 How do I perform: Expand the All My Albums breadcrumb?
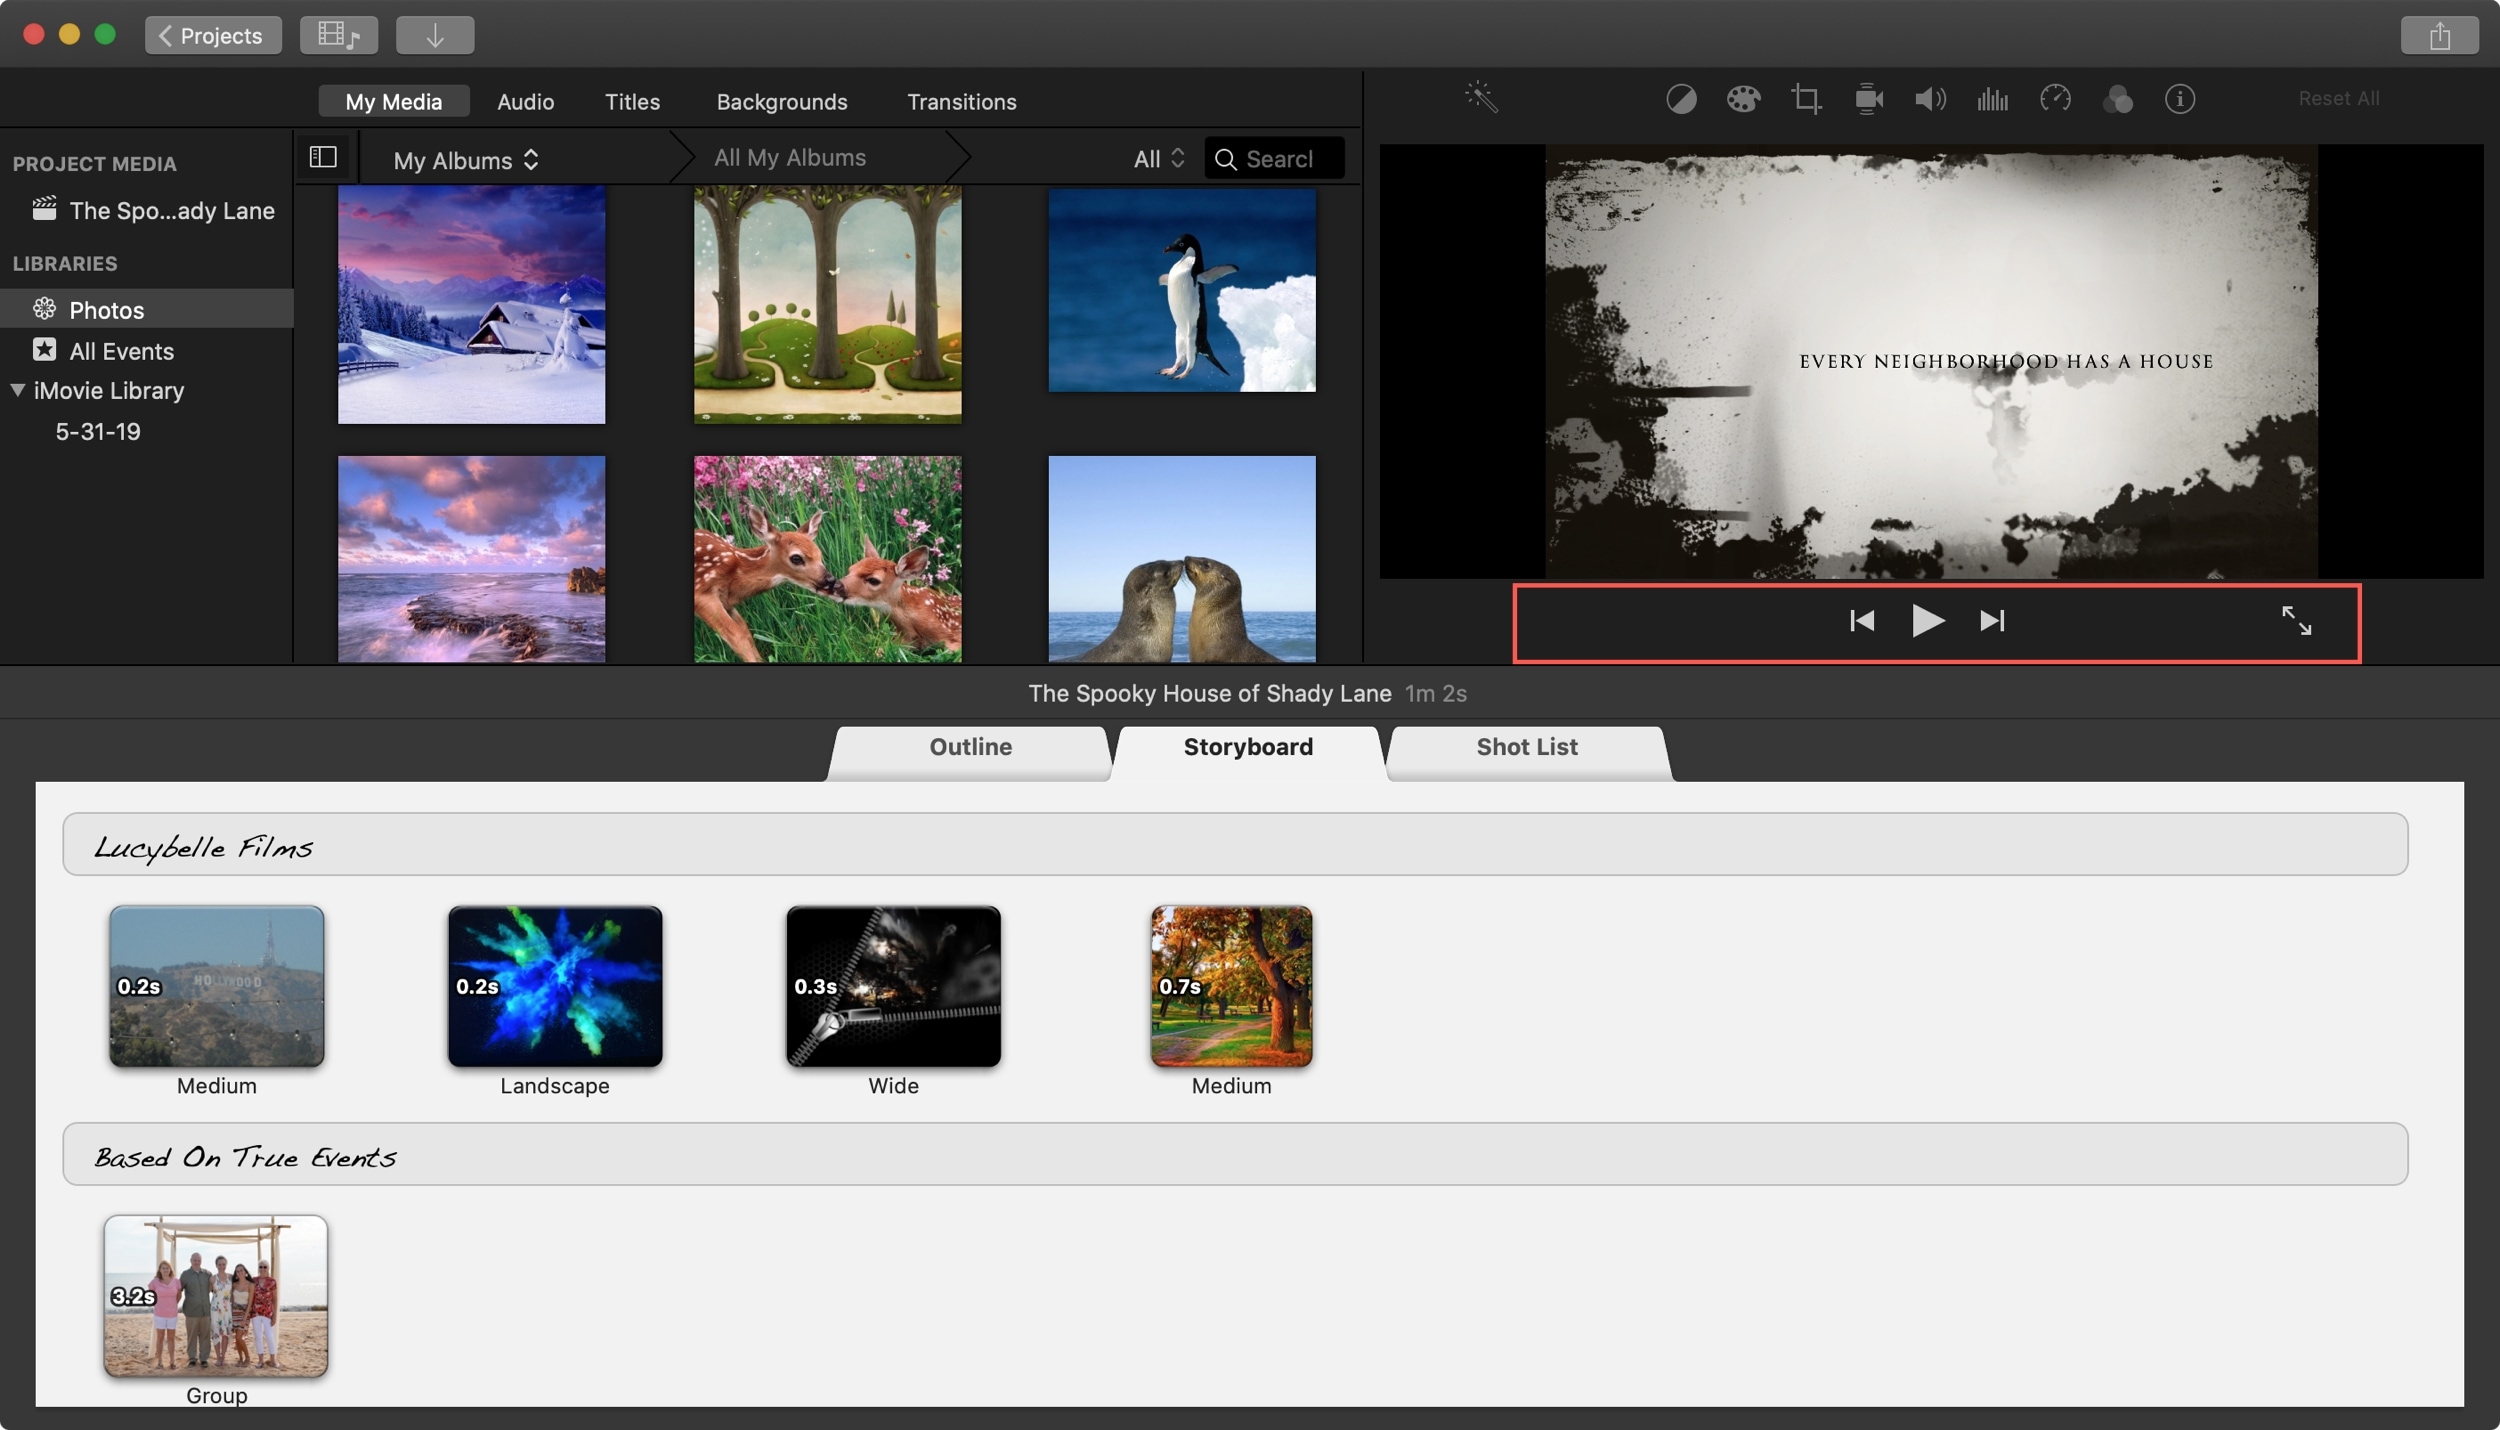point(790,158)
